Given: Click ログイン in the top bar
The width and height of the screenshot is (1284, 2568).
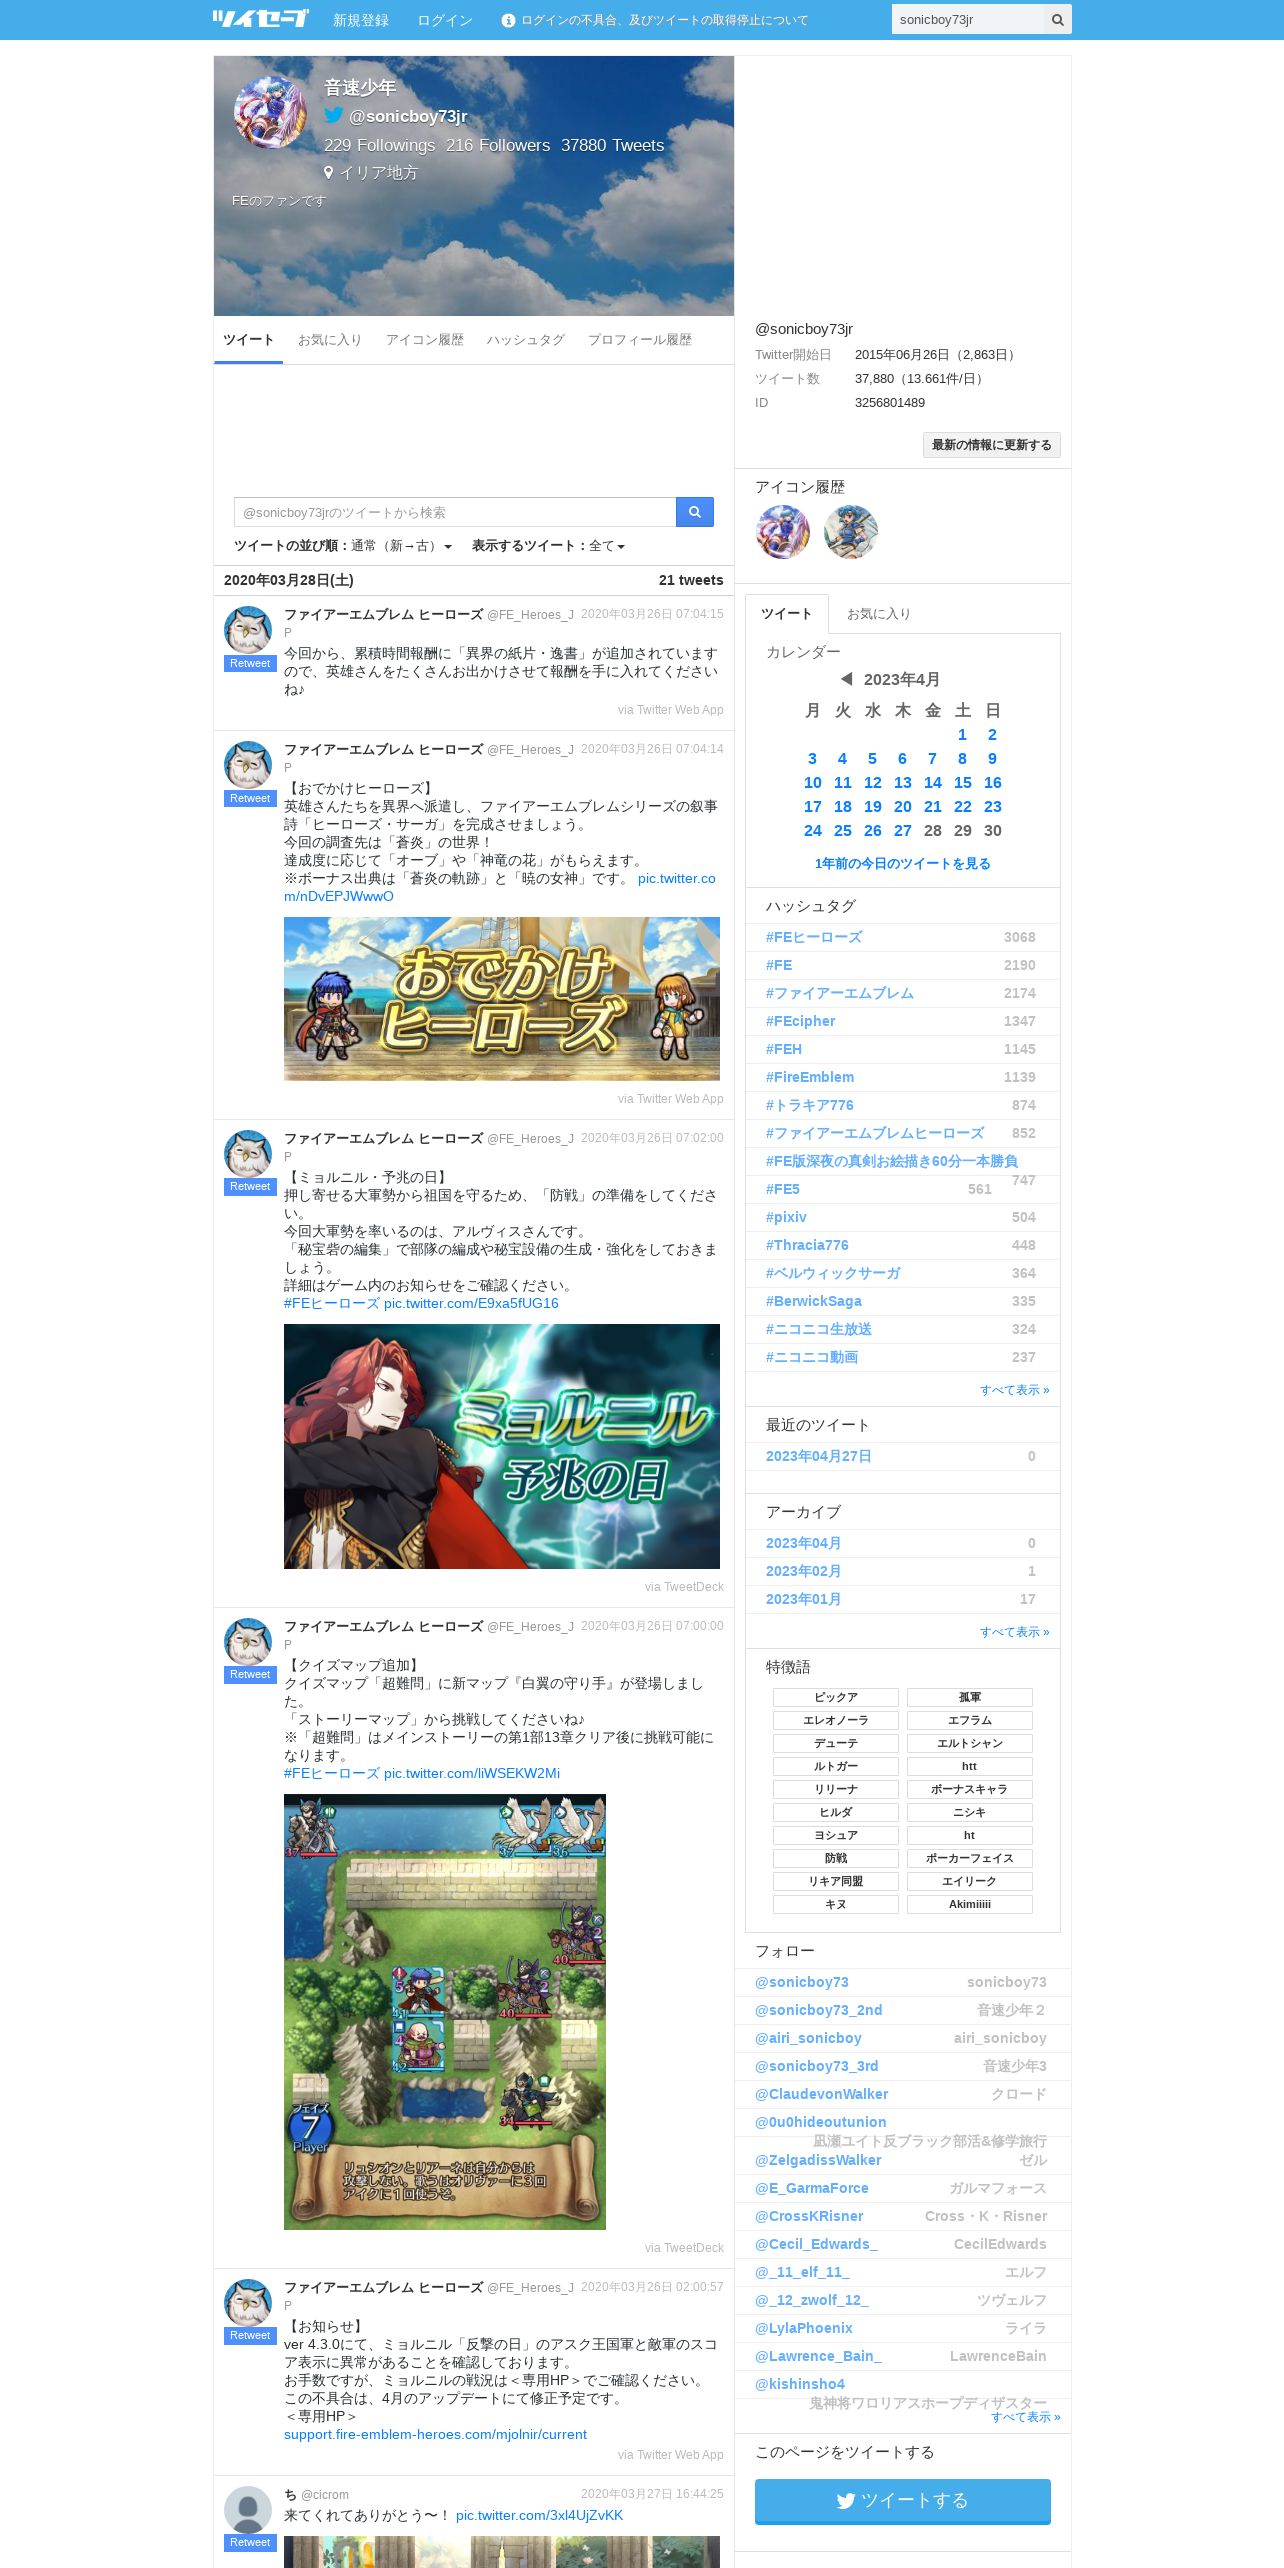Looking at the screenshot, I should pos(444,20).
